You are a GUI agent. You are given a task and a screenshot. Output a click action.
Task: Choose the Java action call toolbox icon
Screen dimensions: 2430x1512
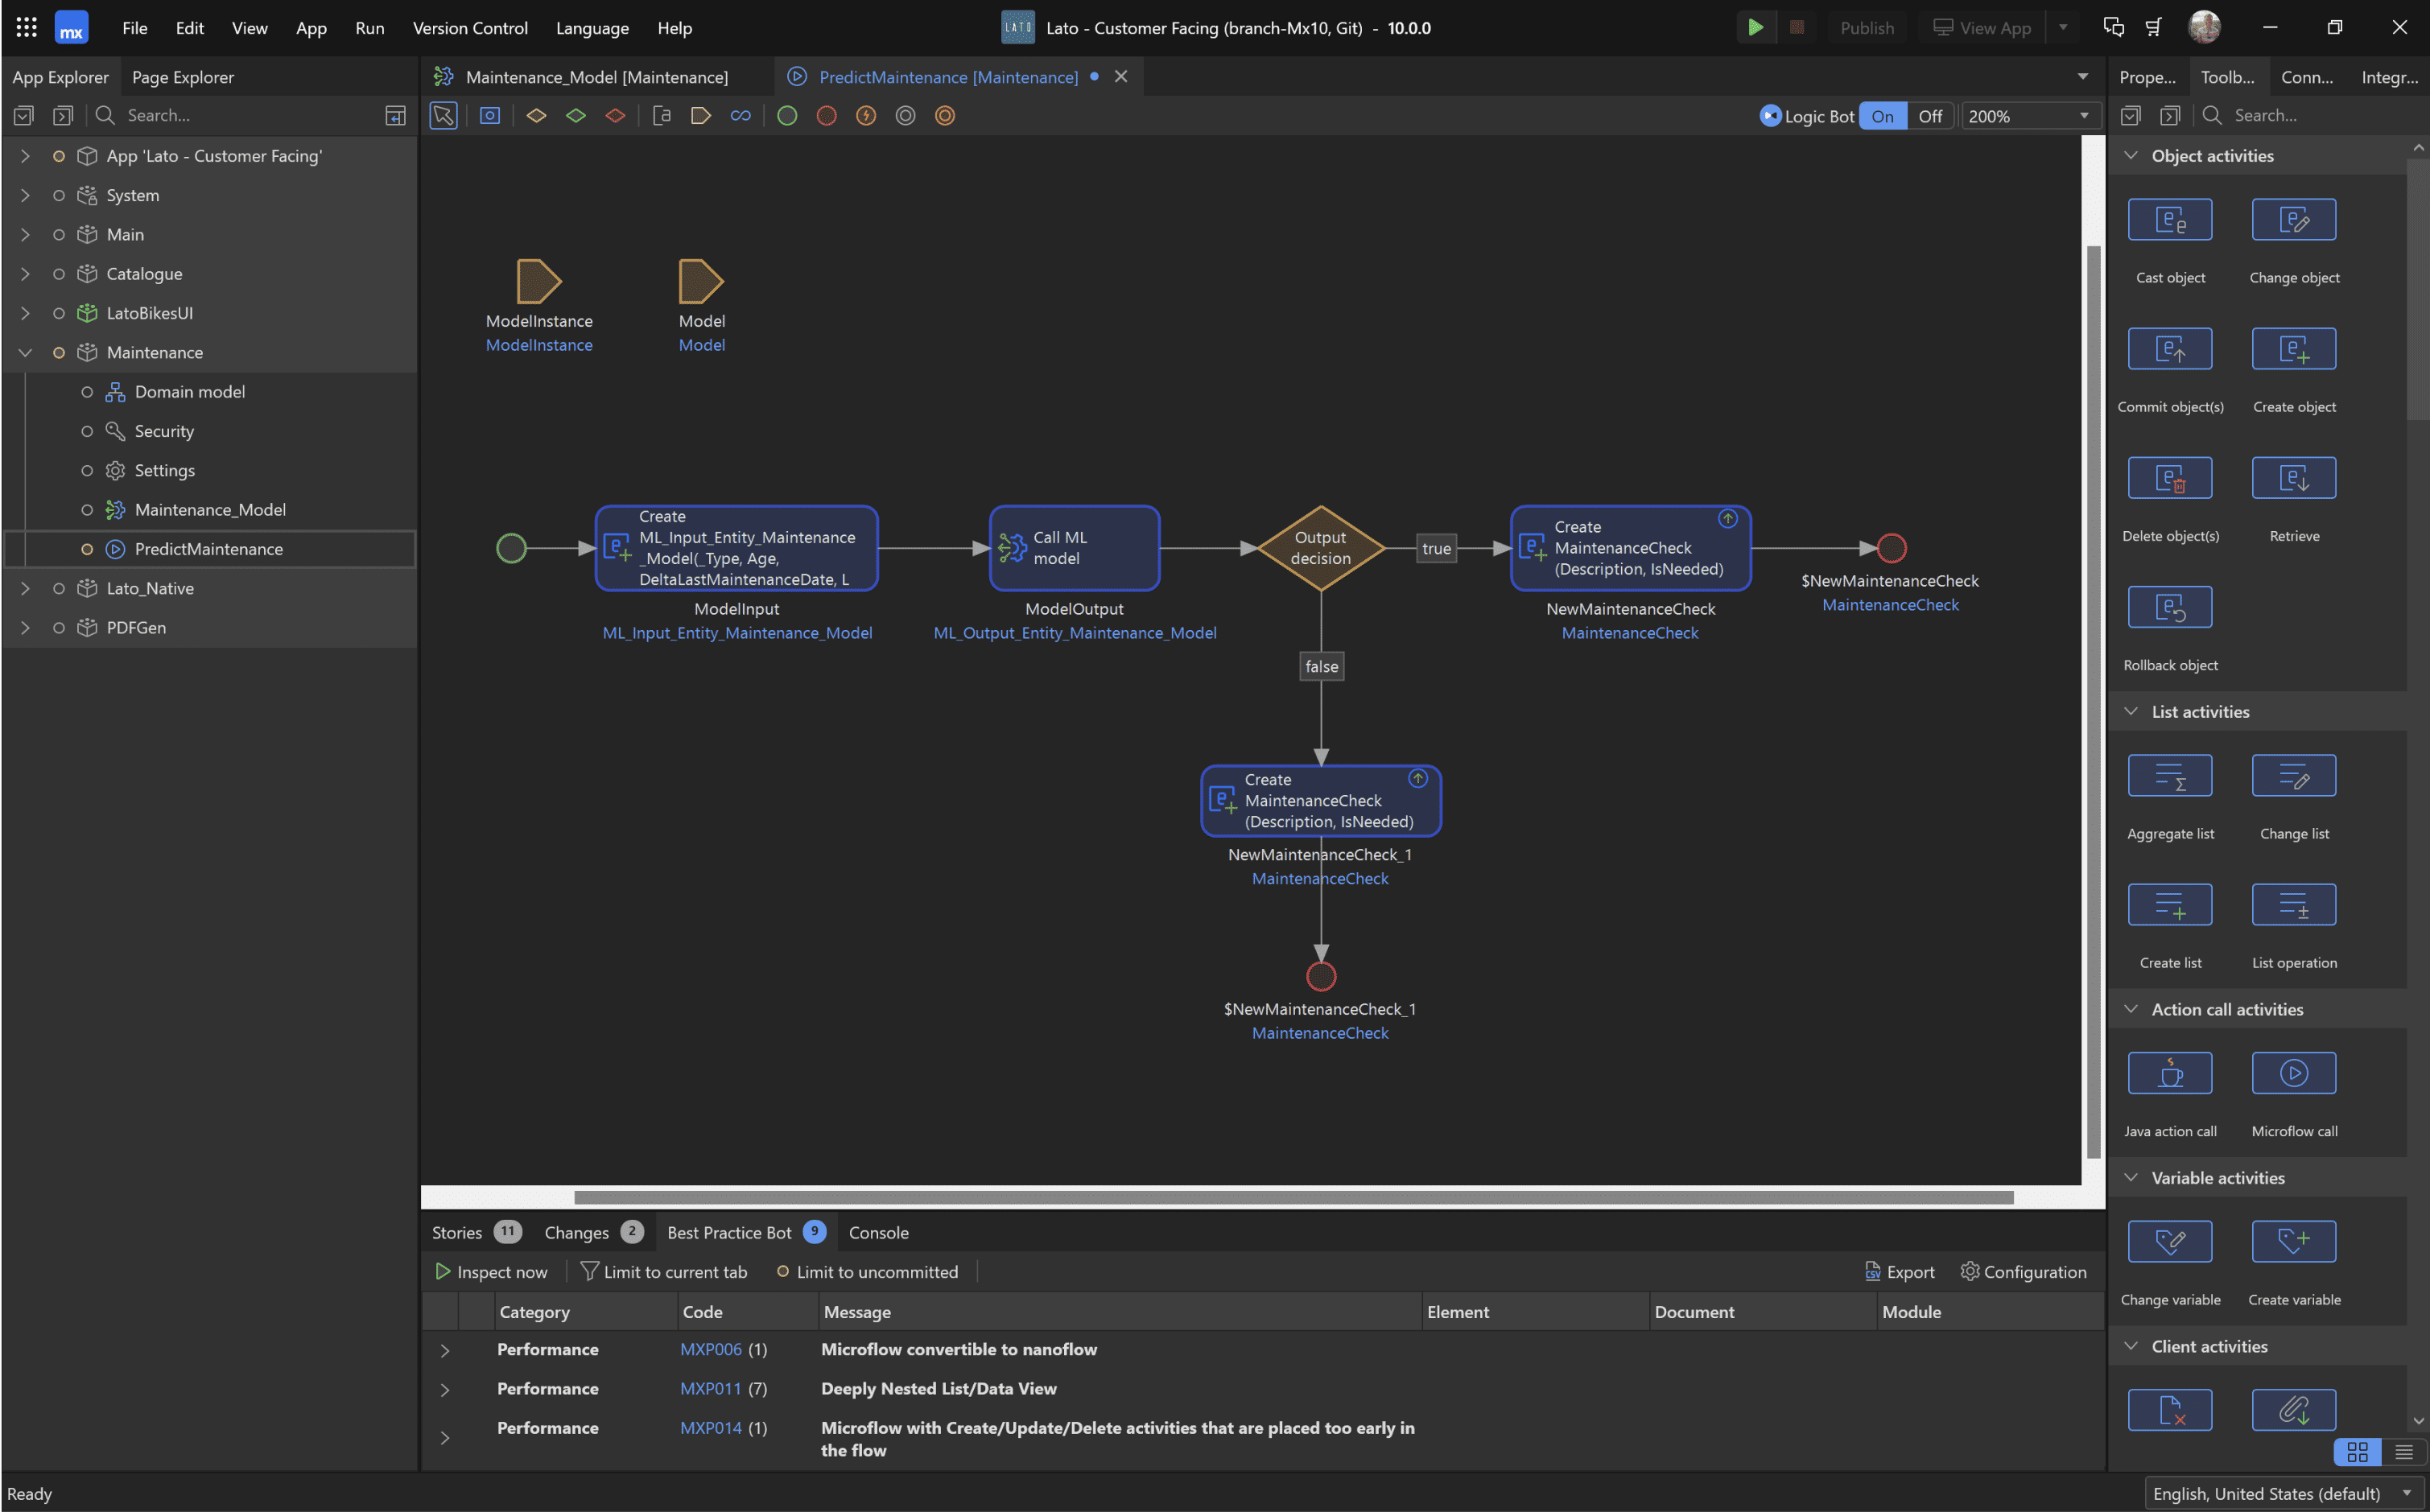2169,1074
